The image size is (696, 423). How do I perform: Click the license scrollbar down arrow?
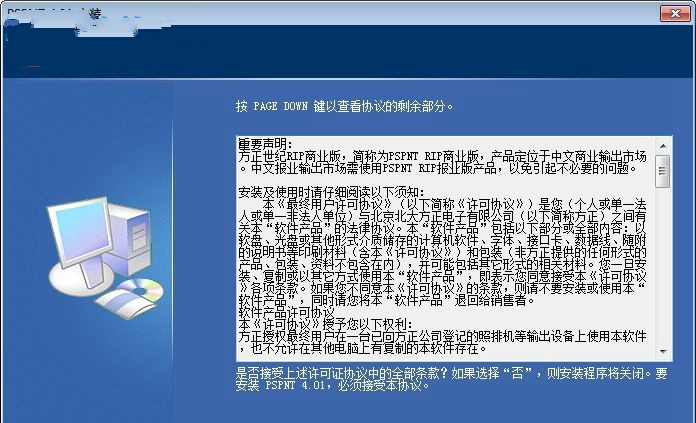pos(663,352)
